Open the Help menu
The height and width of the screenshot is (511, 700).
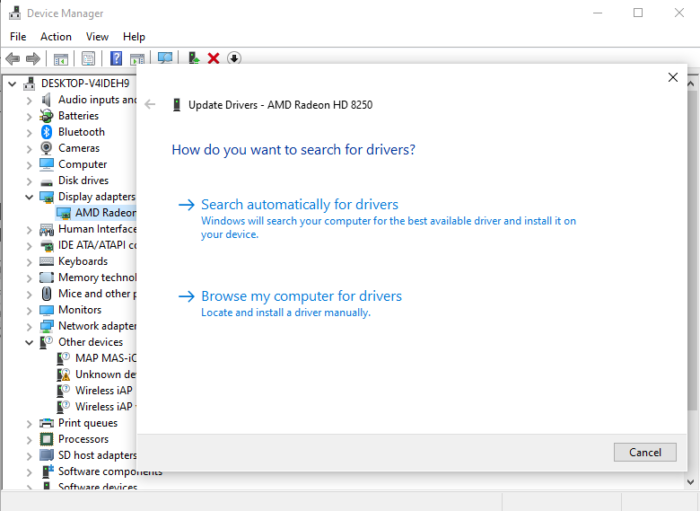click(134, 37)
